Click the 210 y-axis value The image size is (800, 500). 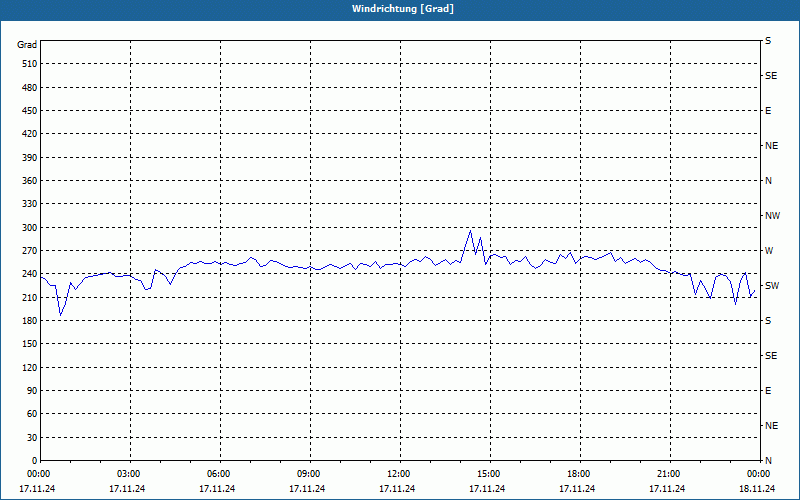(x=30, y=297)
